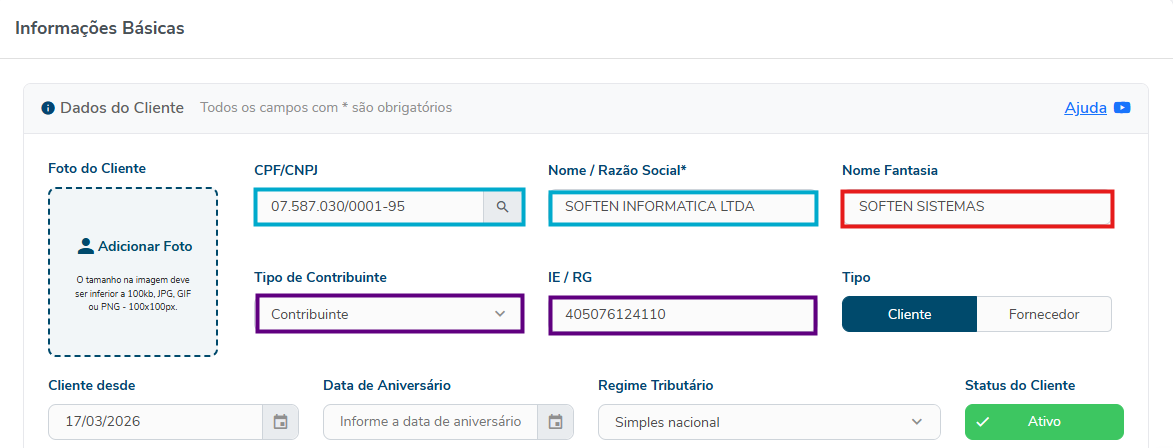Click the CNPJ search magnifier icon
The image size is (1173, 448).
(503, 207)
